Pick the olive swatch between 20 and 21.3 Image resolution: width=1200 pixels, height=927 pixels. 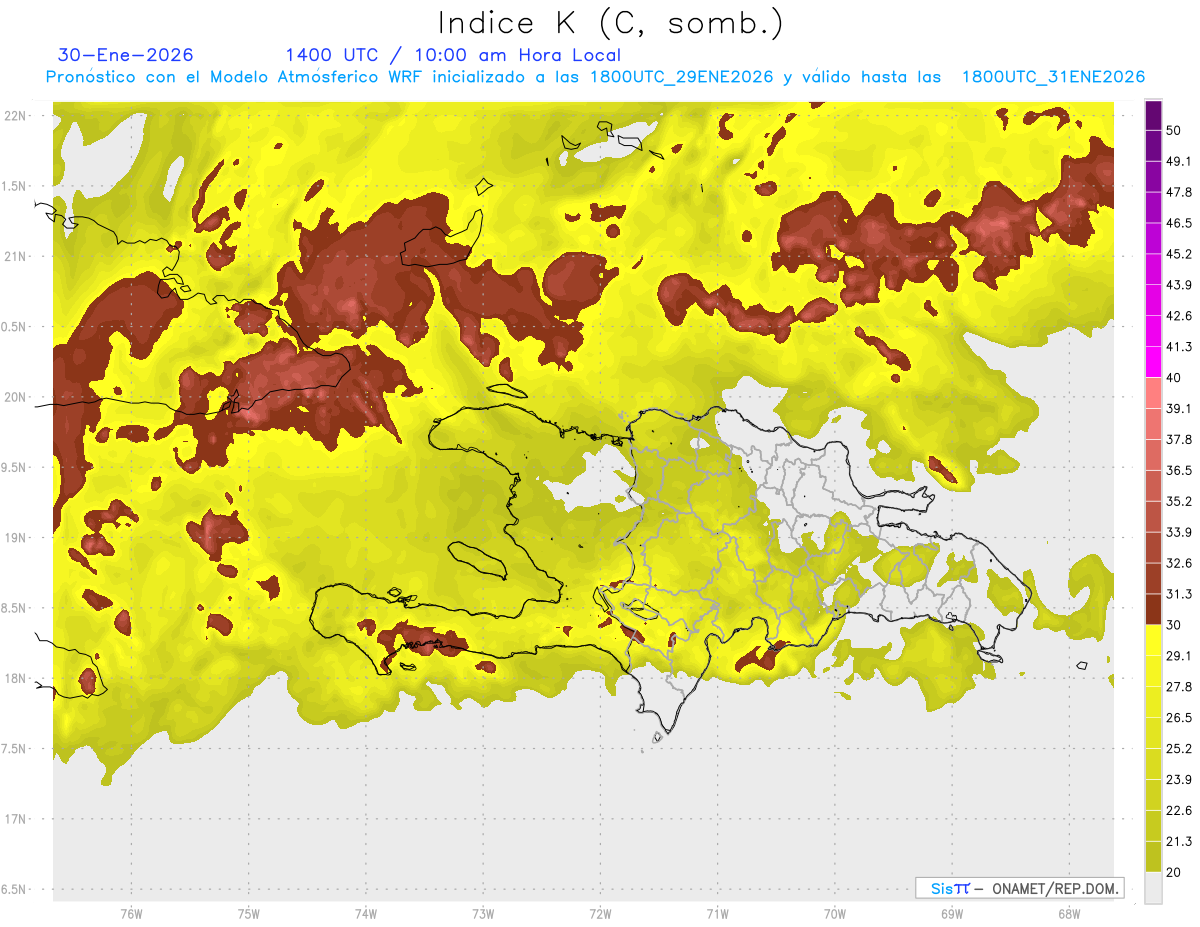click(1153, 857)
